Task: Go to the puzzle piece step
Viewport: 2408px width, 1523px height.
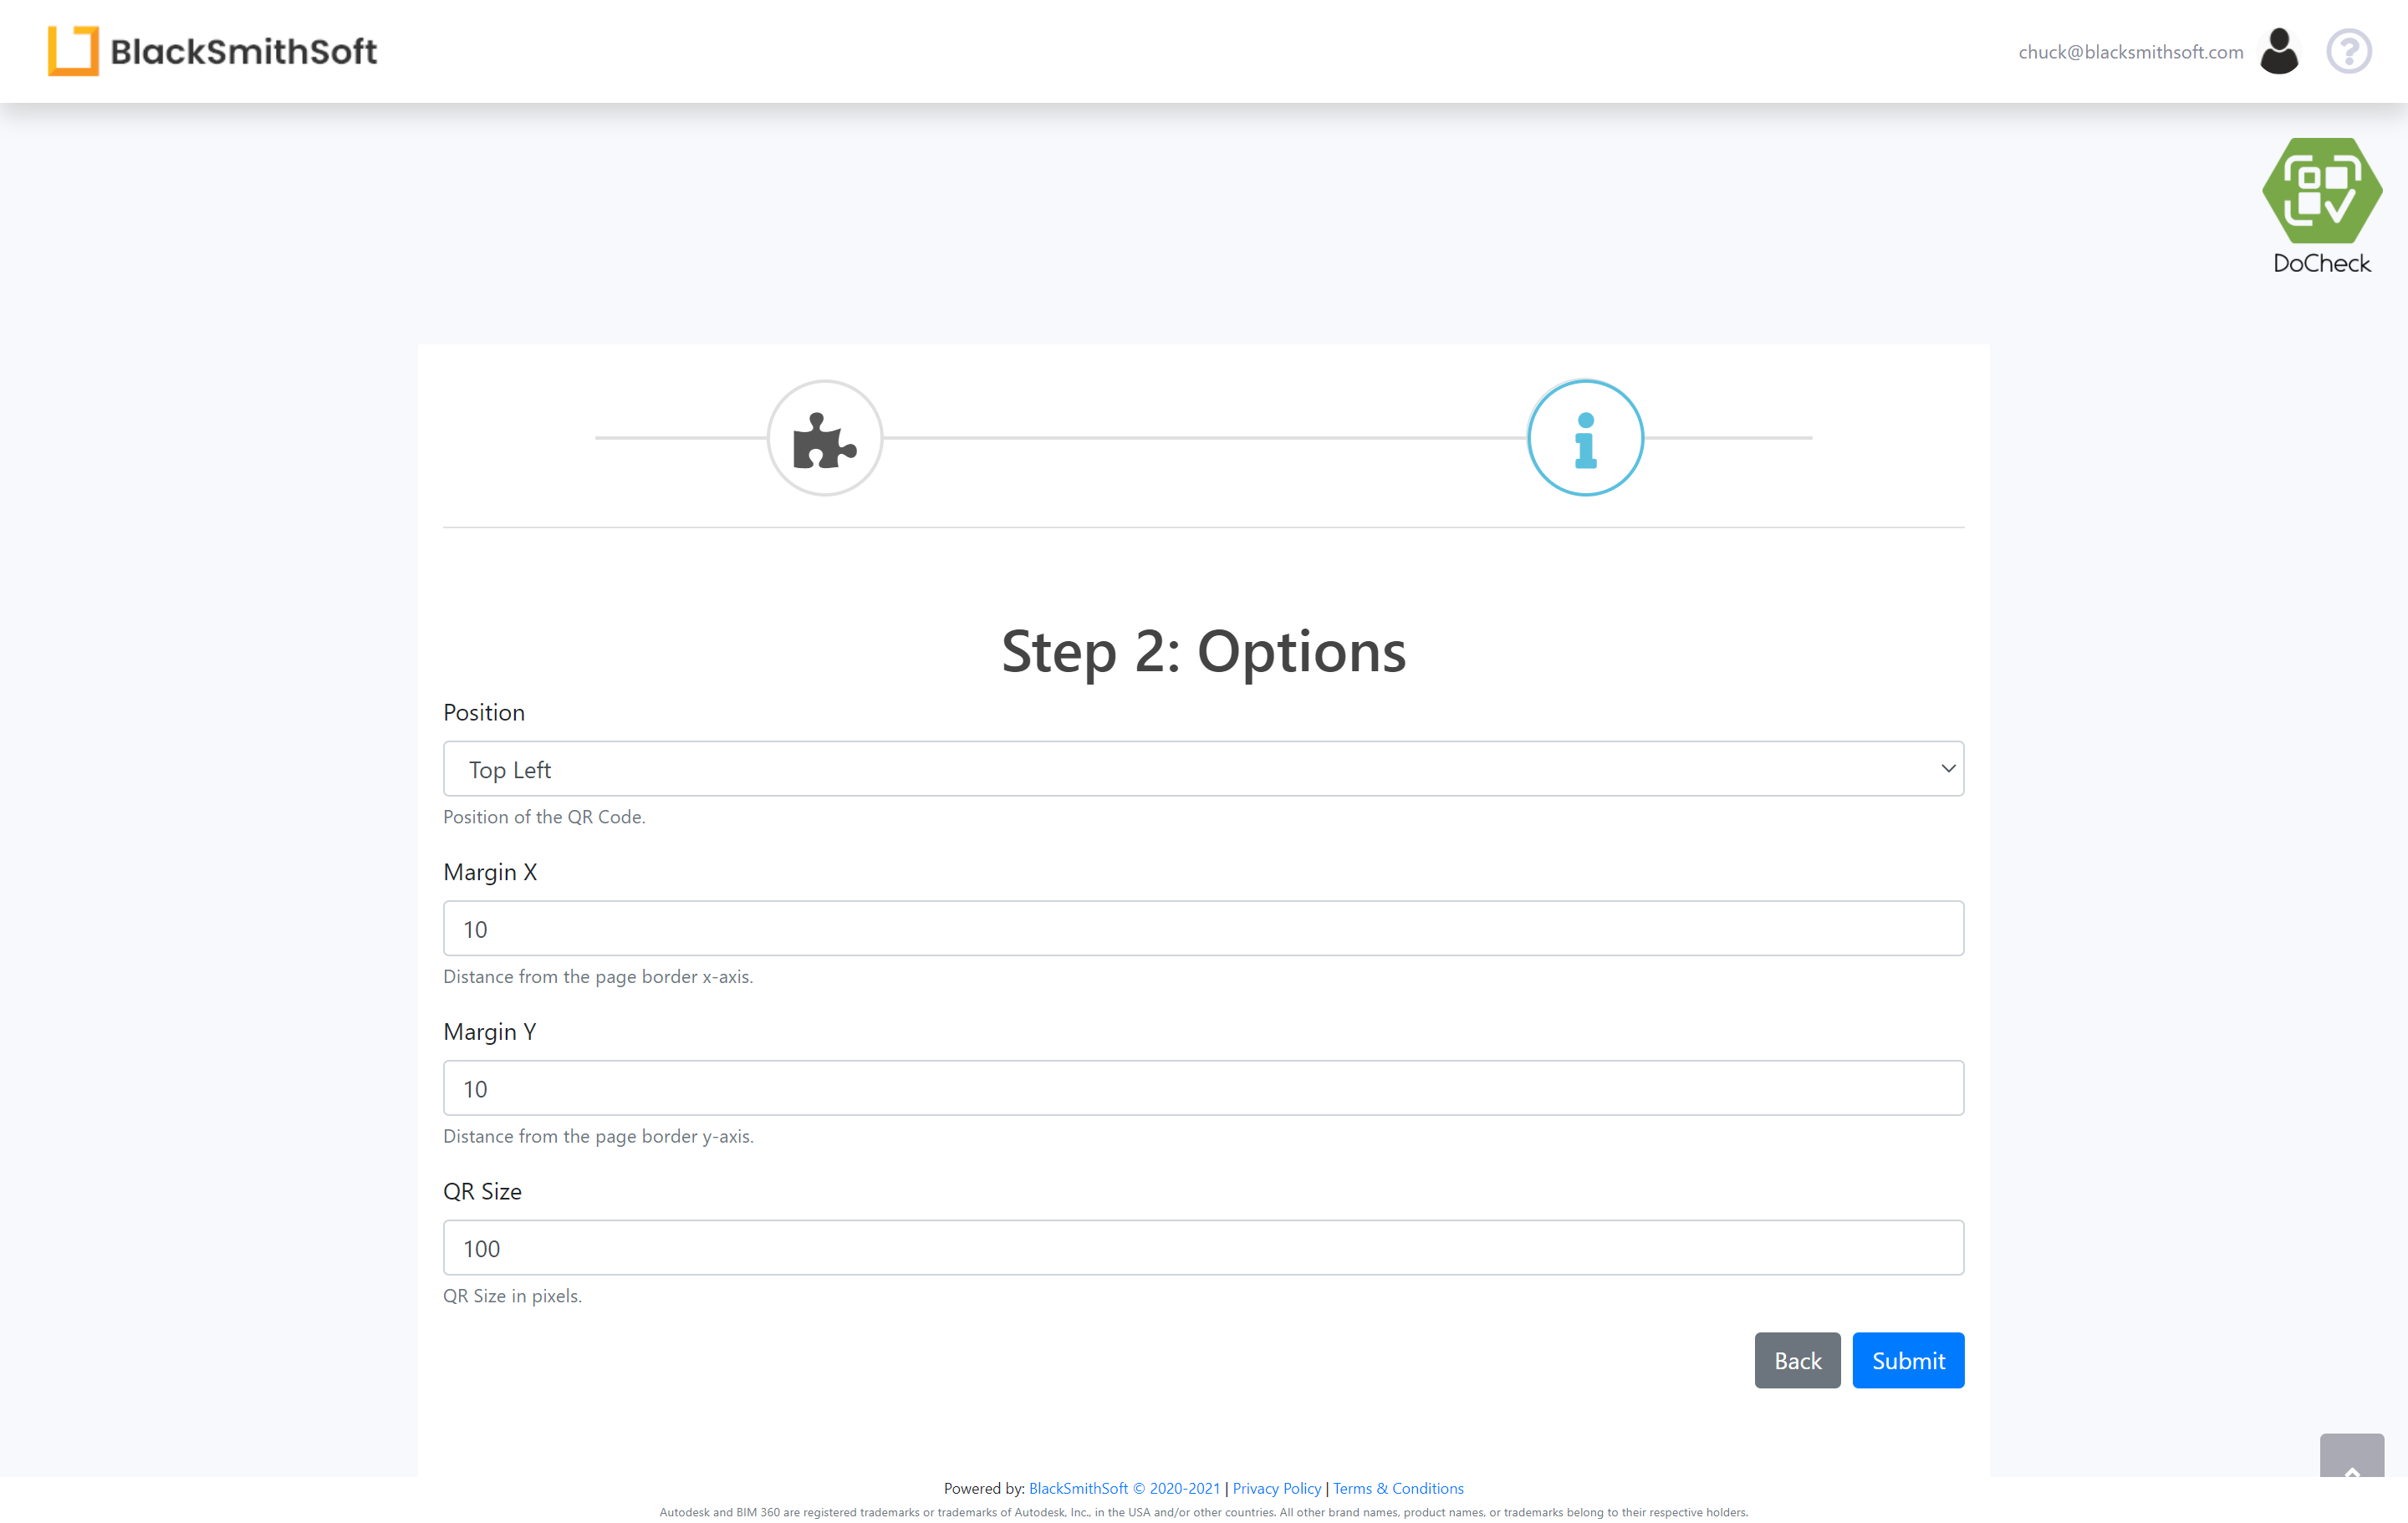Action: pos(824,438)
